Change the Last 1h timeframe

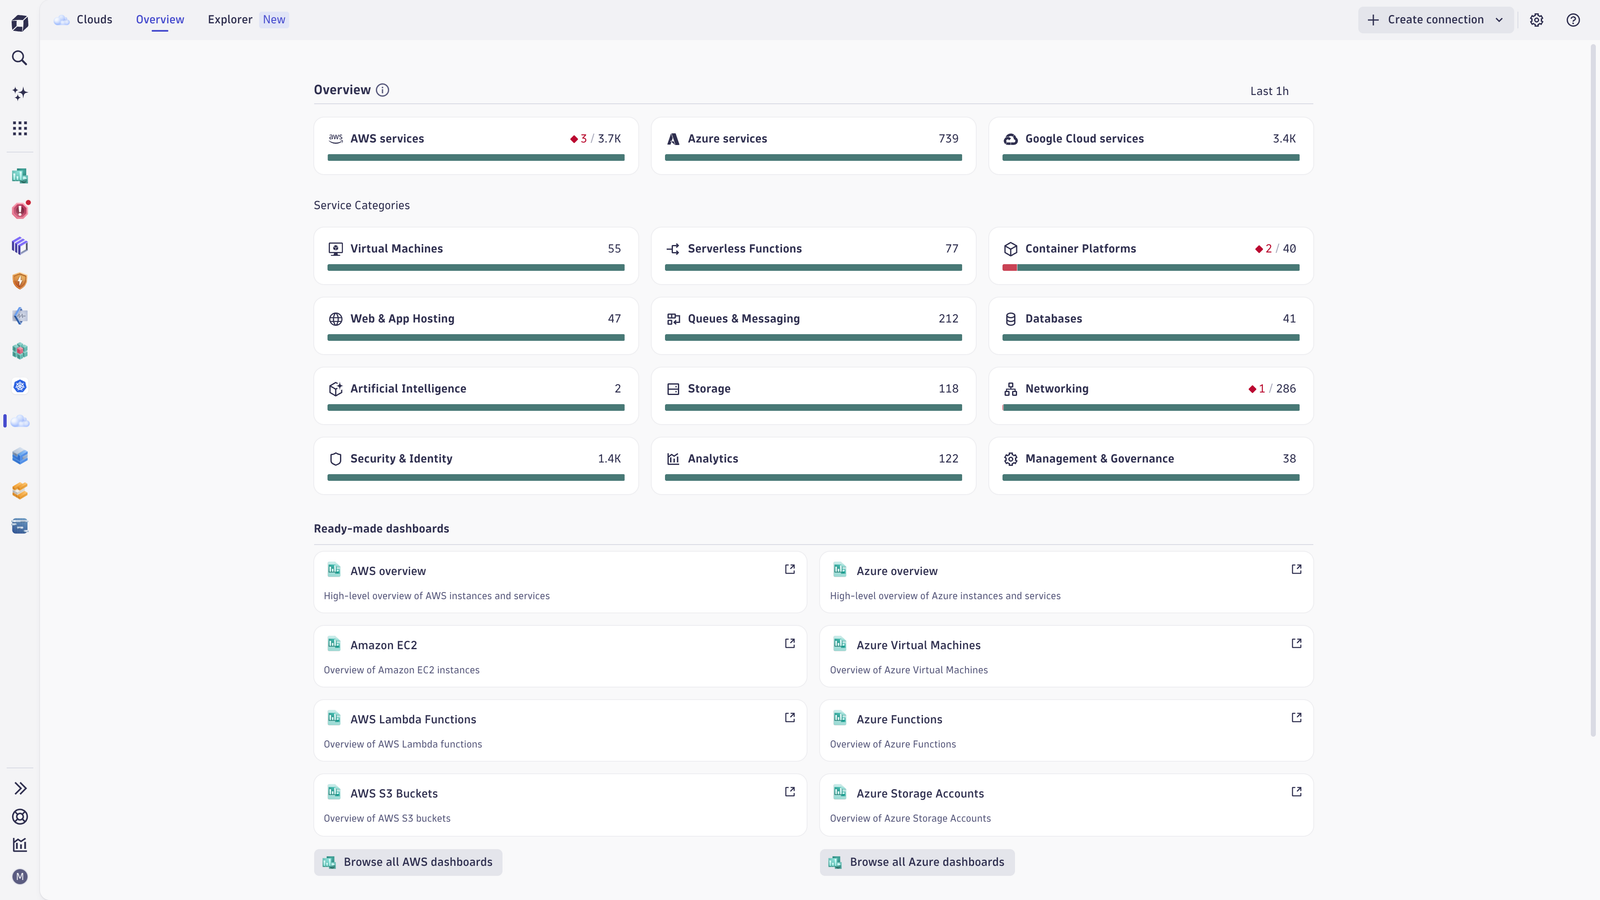pos(1269,91)
